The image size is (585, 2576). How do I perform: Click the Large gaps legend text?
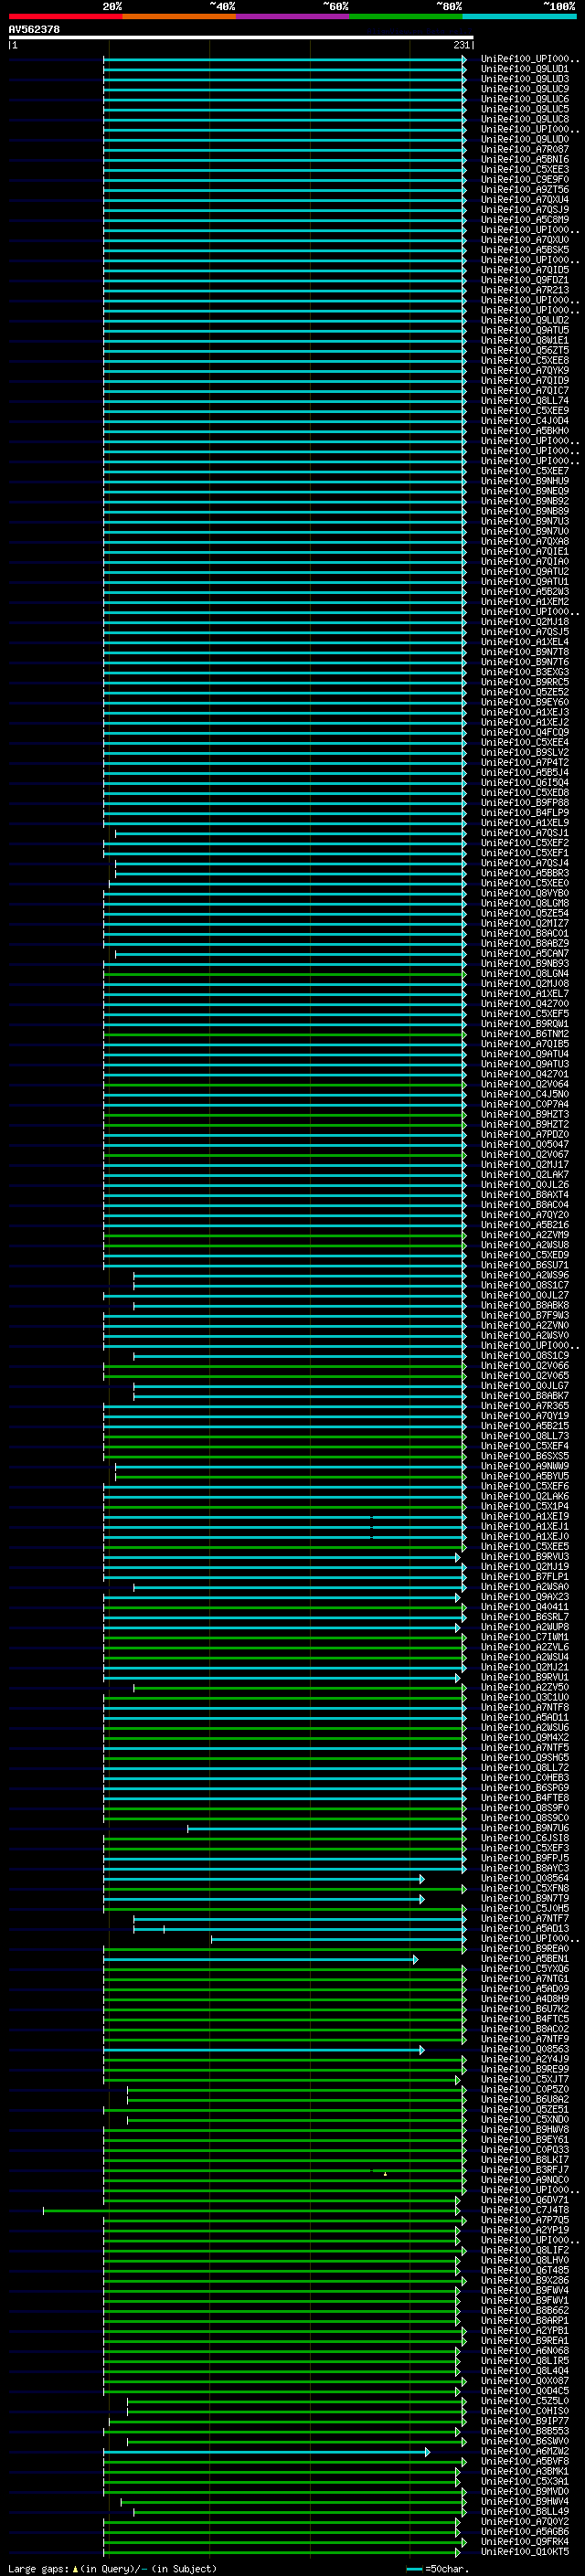(112, 2569)
